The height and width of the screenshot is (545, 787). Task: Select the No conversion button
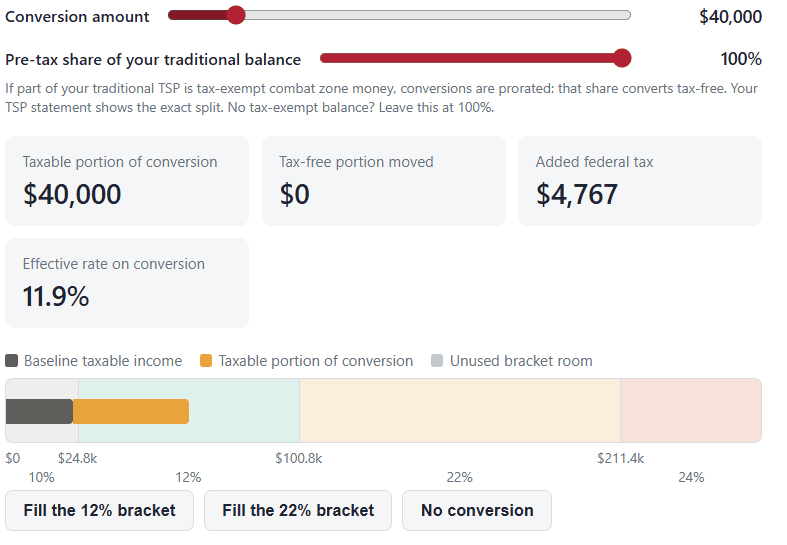[477, 510]
